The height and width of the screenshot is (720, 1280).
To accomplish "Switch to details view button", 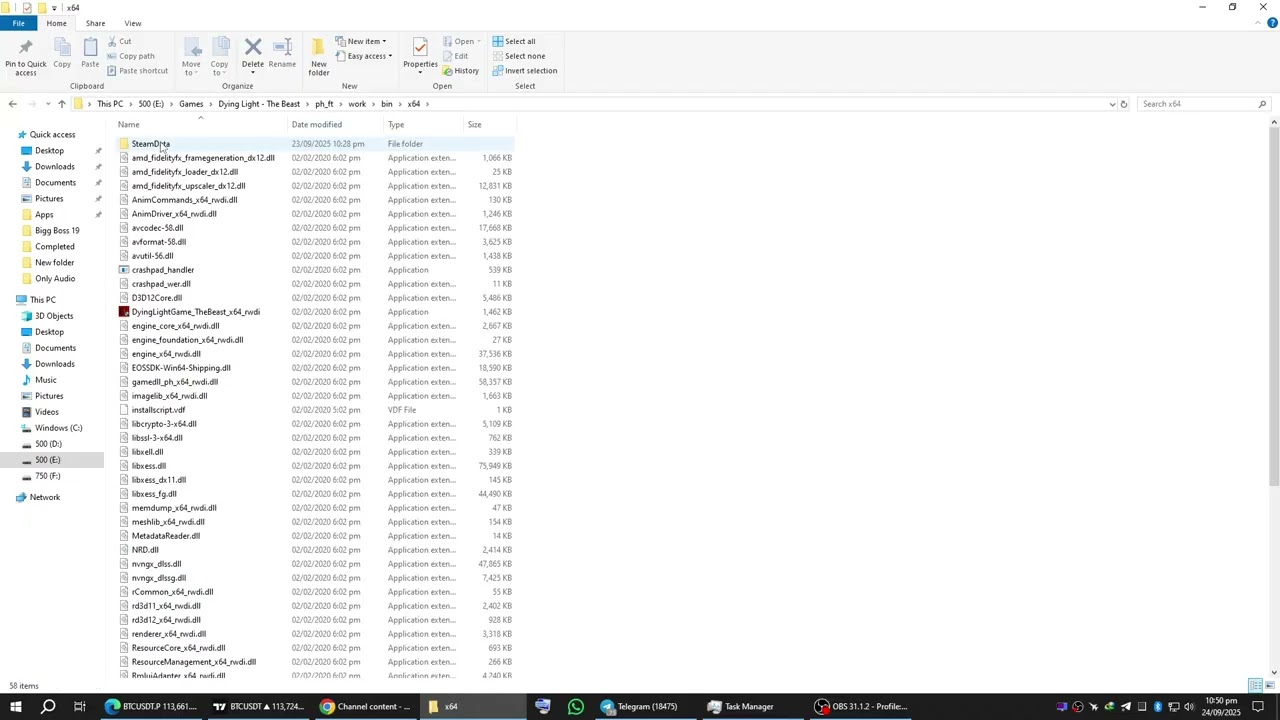I will pyautogui.click(x=1255, y=685).
